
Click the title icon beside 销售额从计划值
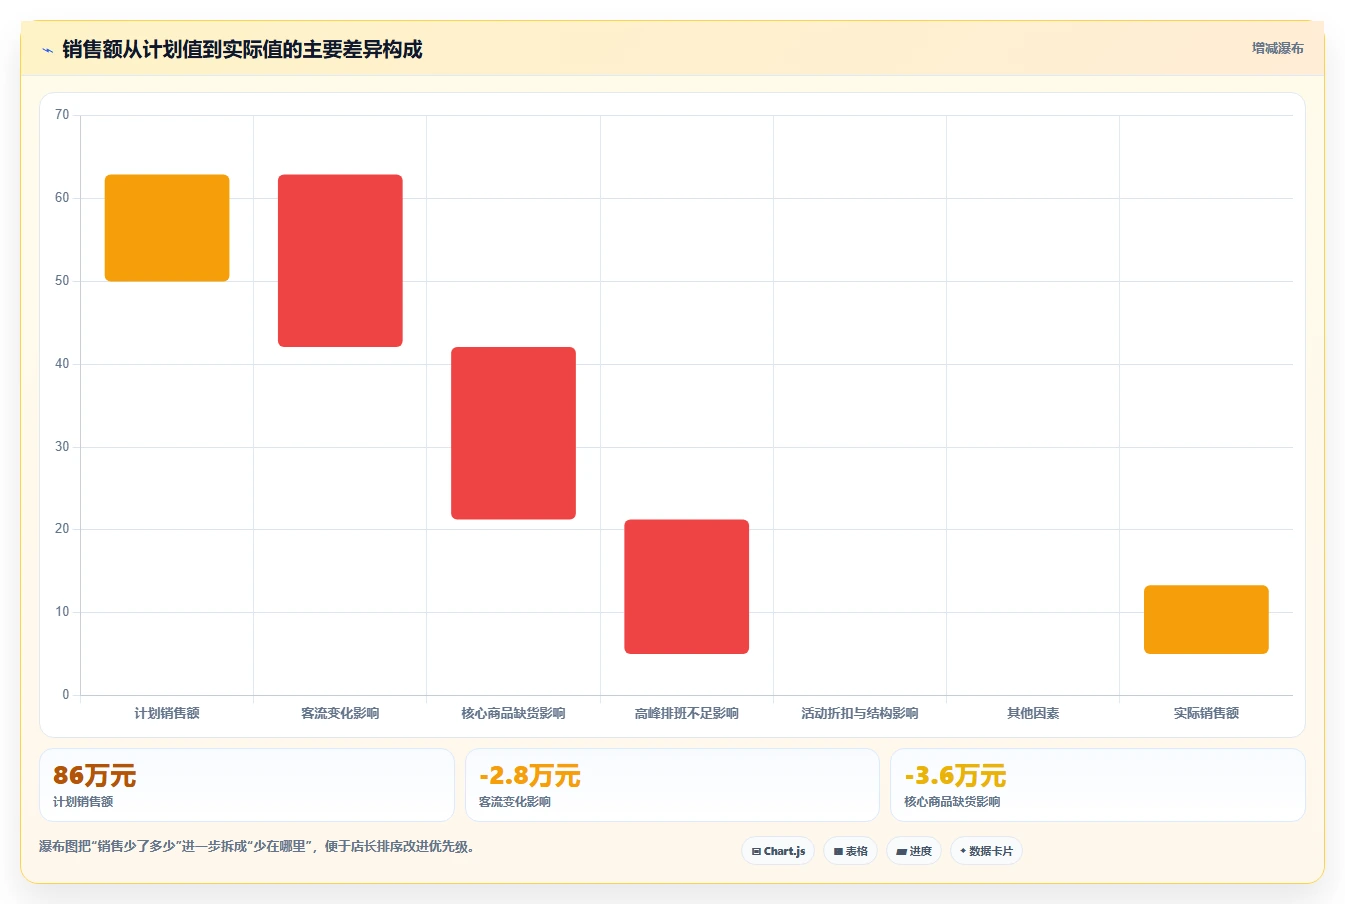(x=47, y=50)
